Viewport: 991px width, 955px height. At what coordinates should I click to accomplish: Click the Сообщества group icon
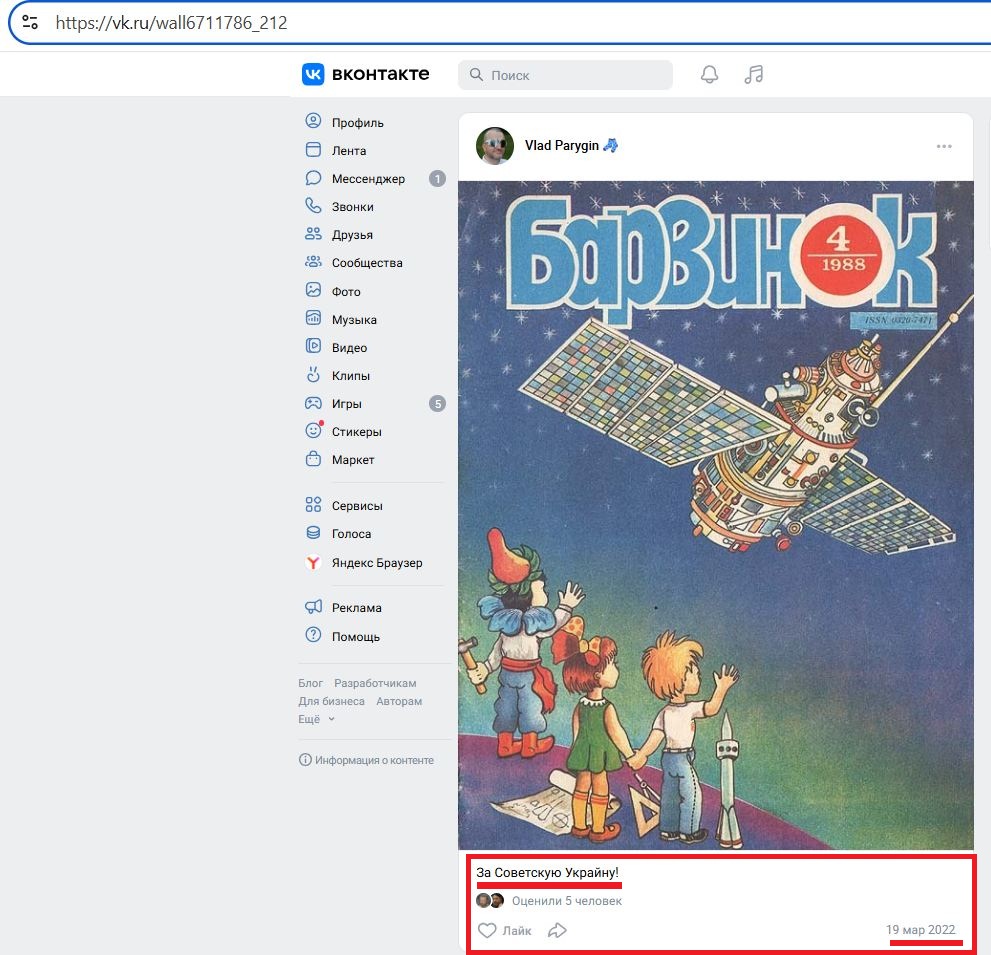(313, 262)
